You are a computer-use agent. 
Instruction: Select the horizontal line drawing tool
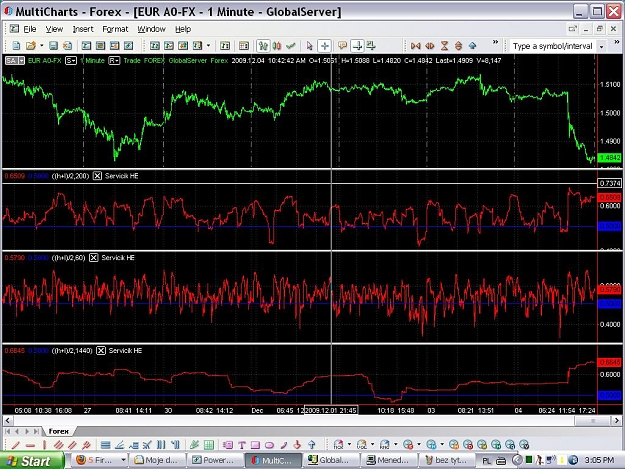[x=30, y=445]
